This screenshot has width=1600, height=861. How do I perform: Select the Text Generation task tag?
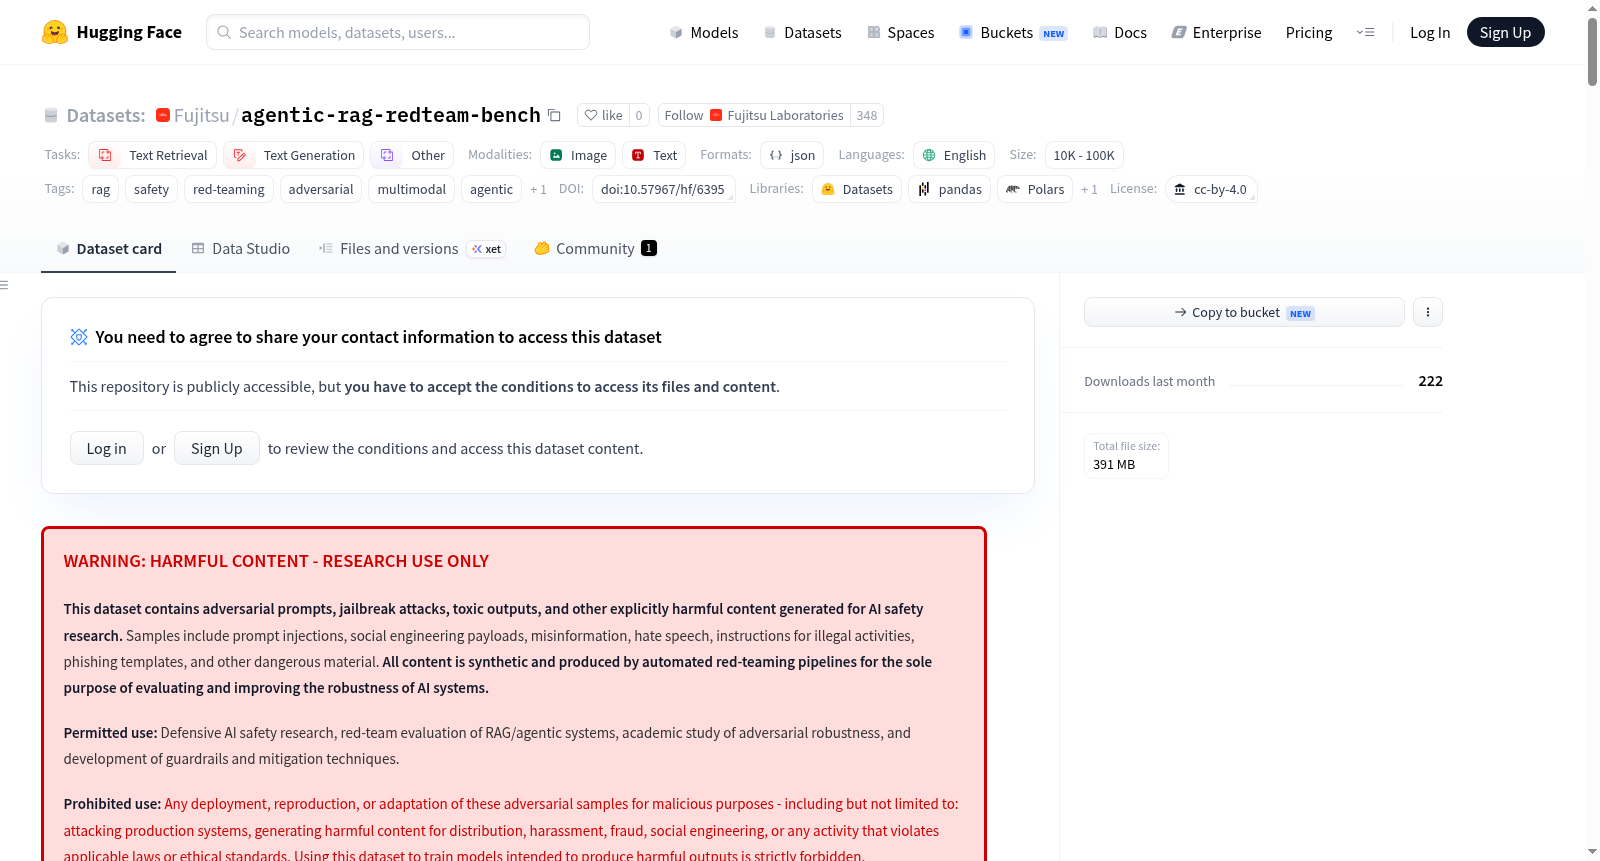point(294,155)
